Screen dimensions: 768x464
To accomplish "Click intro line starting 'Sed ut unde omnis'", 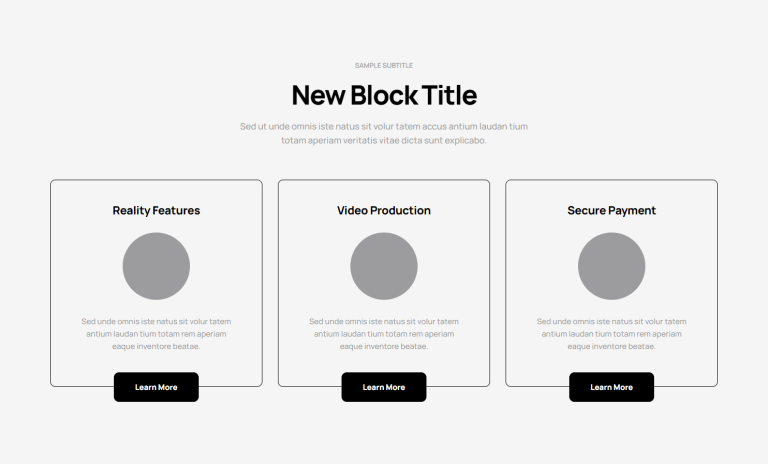I will pos(384,126).
